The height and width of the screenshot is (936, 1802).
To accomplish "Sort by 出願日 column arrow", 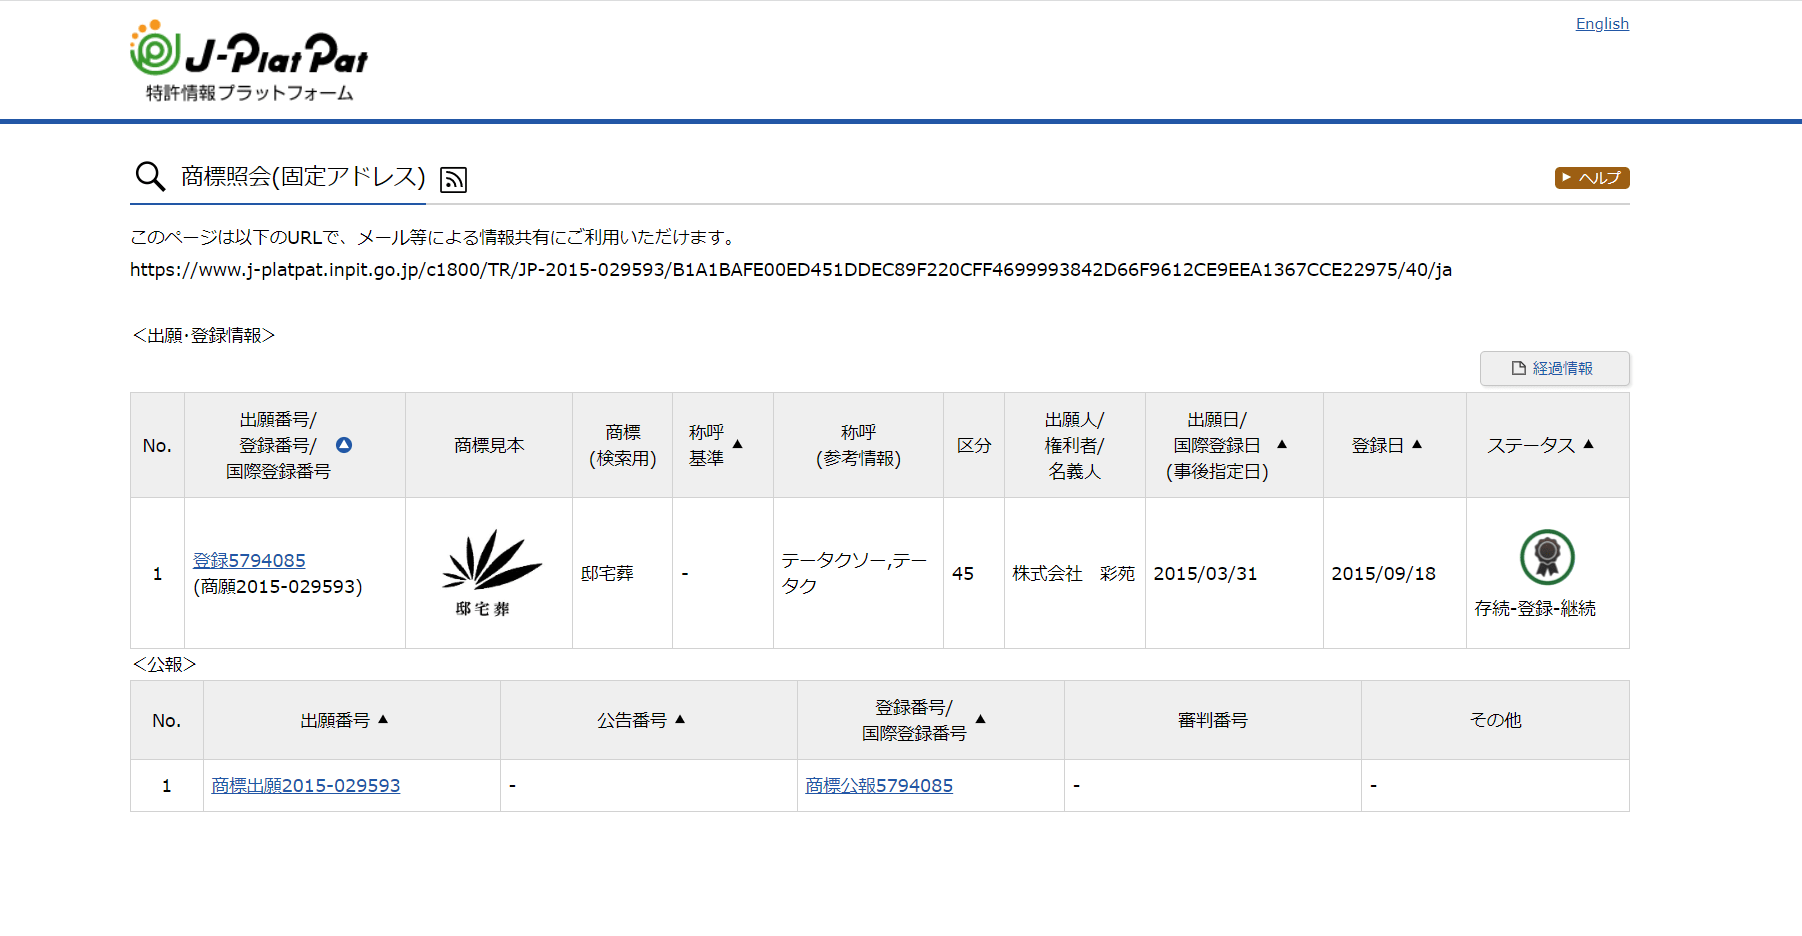I will [x=1282, y=445].
